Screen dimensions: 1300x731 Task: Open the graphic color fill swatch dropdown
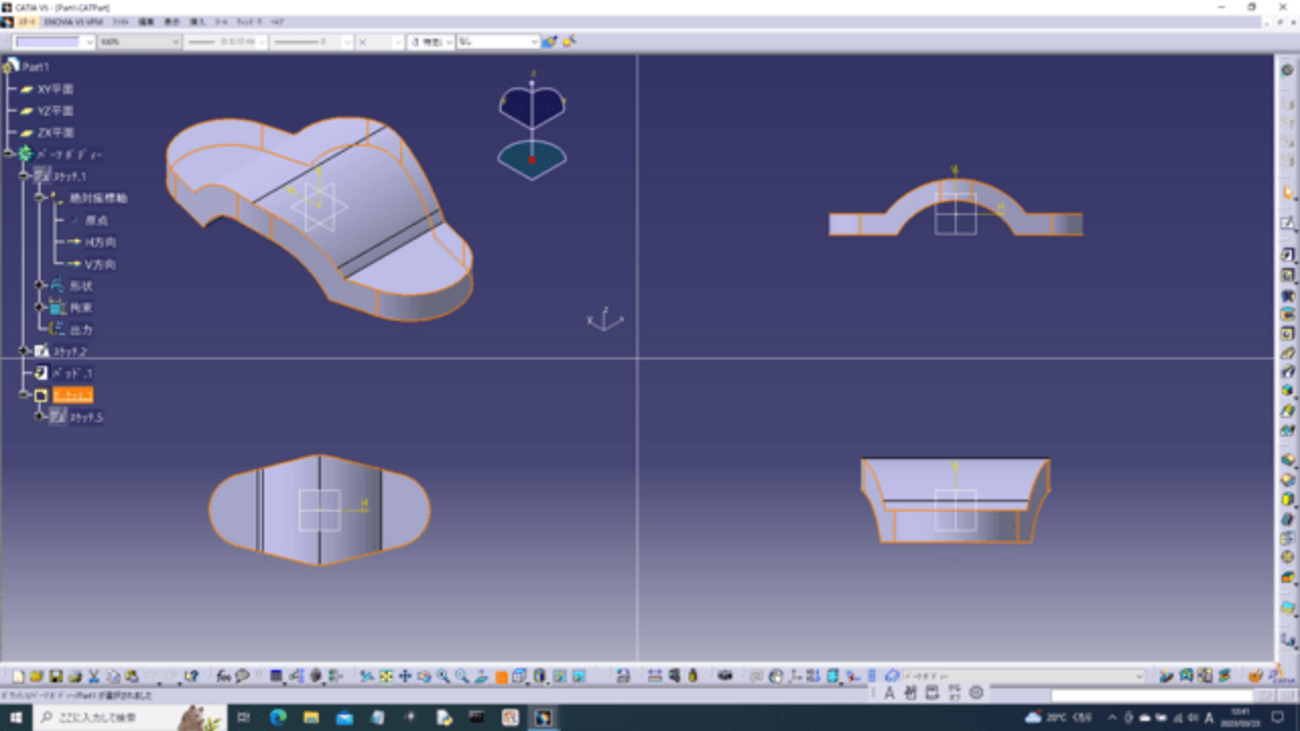89,42
